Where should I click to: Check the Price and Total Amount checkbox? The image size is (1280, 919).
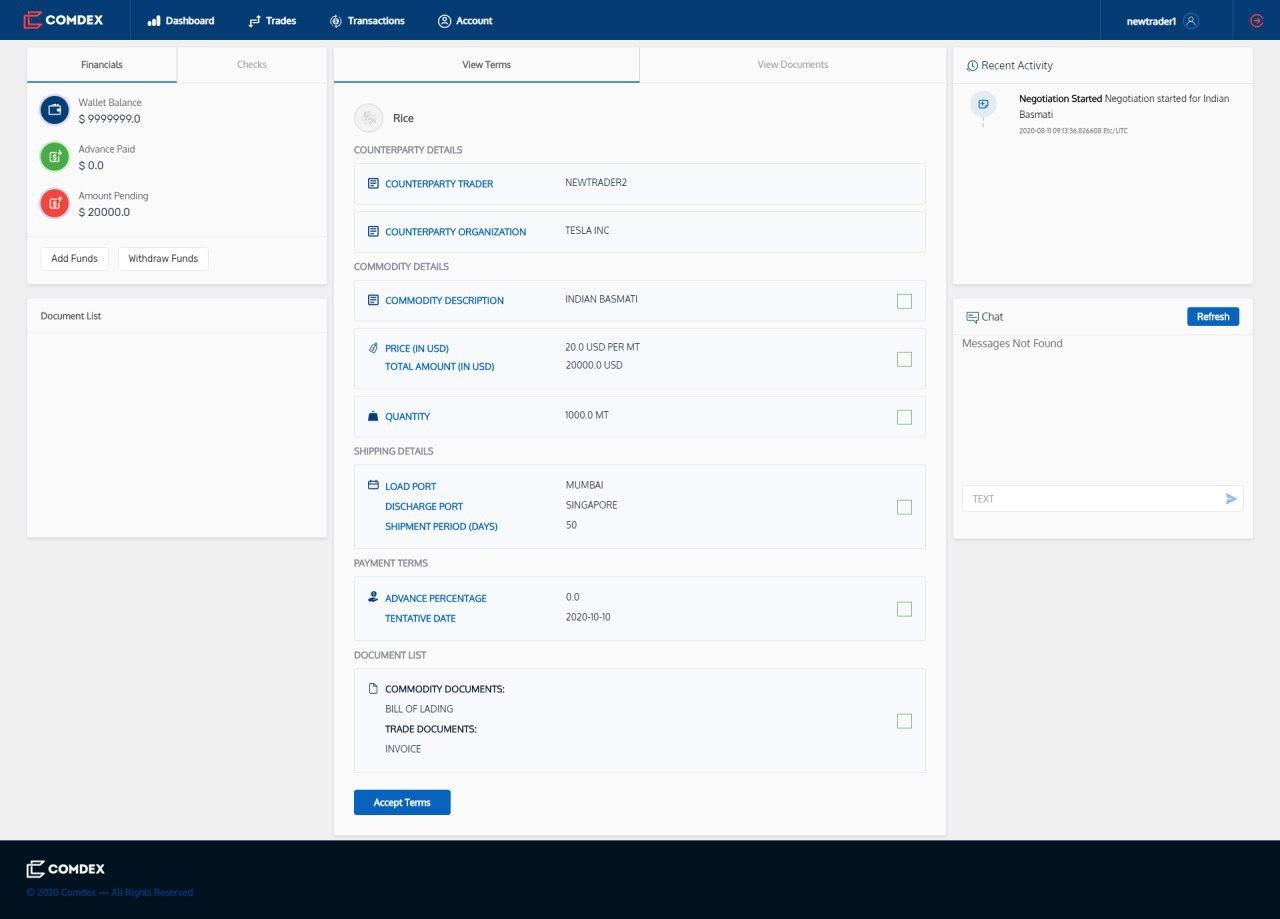click(904, 359)
